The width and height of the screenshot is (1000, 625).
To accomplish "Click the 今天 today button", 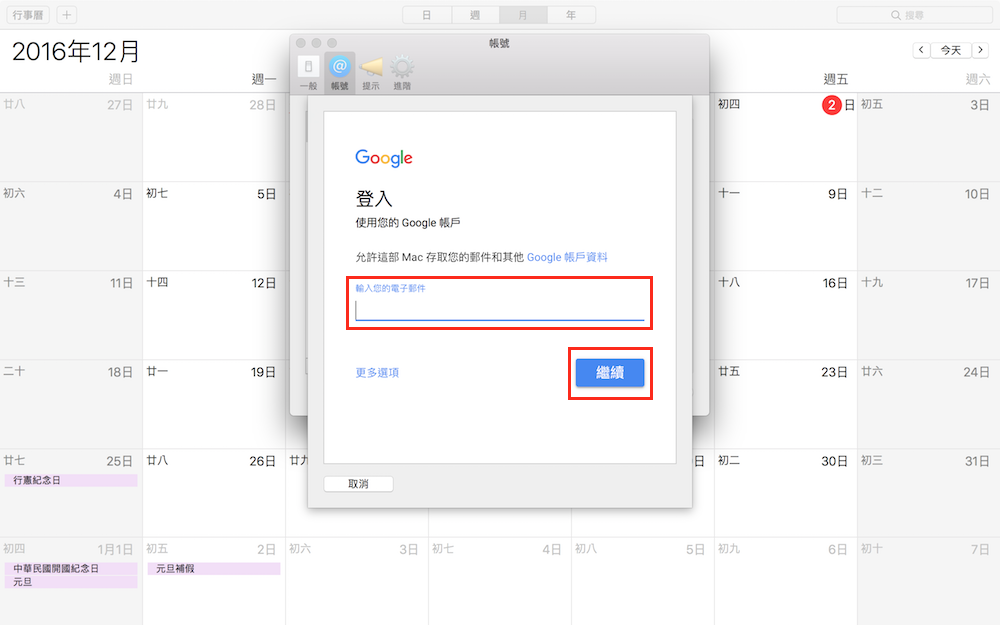I will tap(950, 50).
